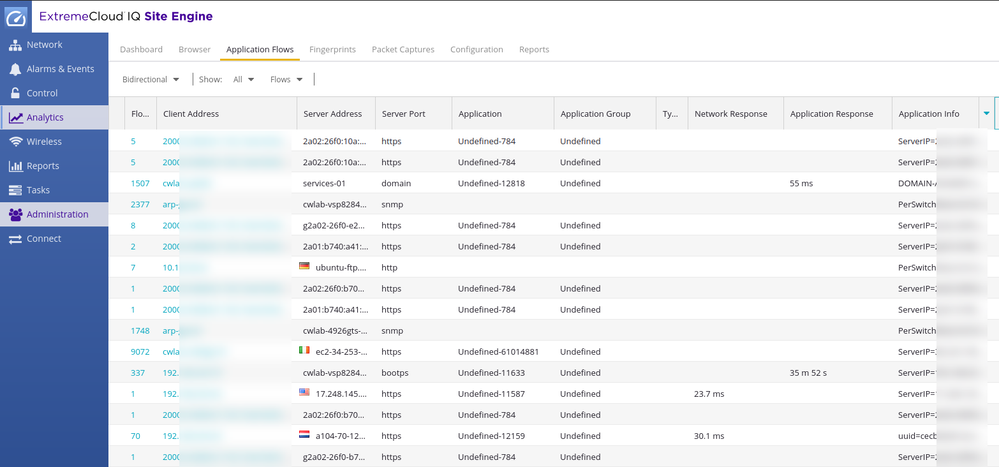999x467 pixels.
Task: Expand the Flows dropdown menu
Action: [x=287, y=79]
